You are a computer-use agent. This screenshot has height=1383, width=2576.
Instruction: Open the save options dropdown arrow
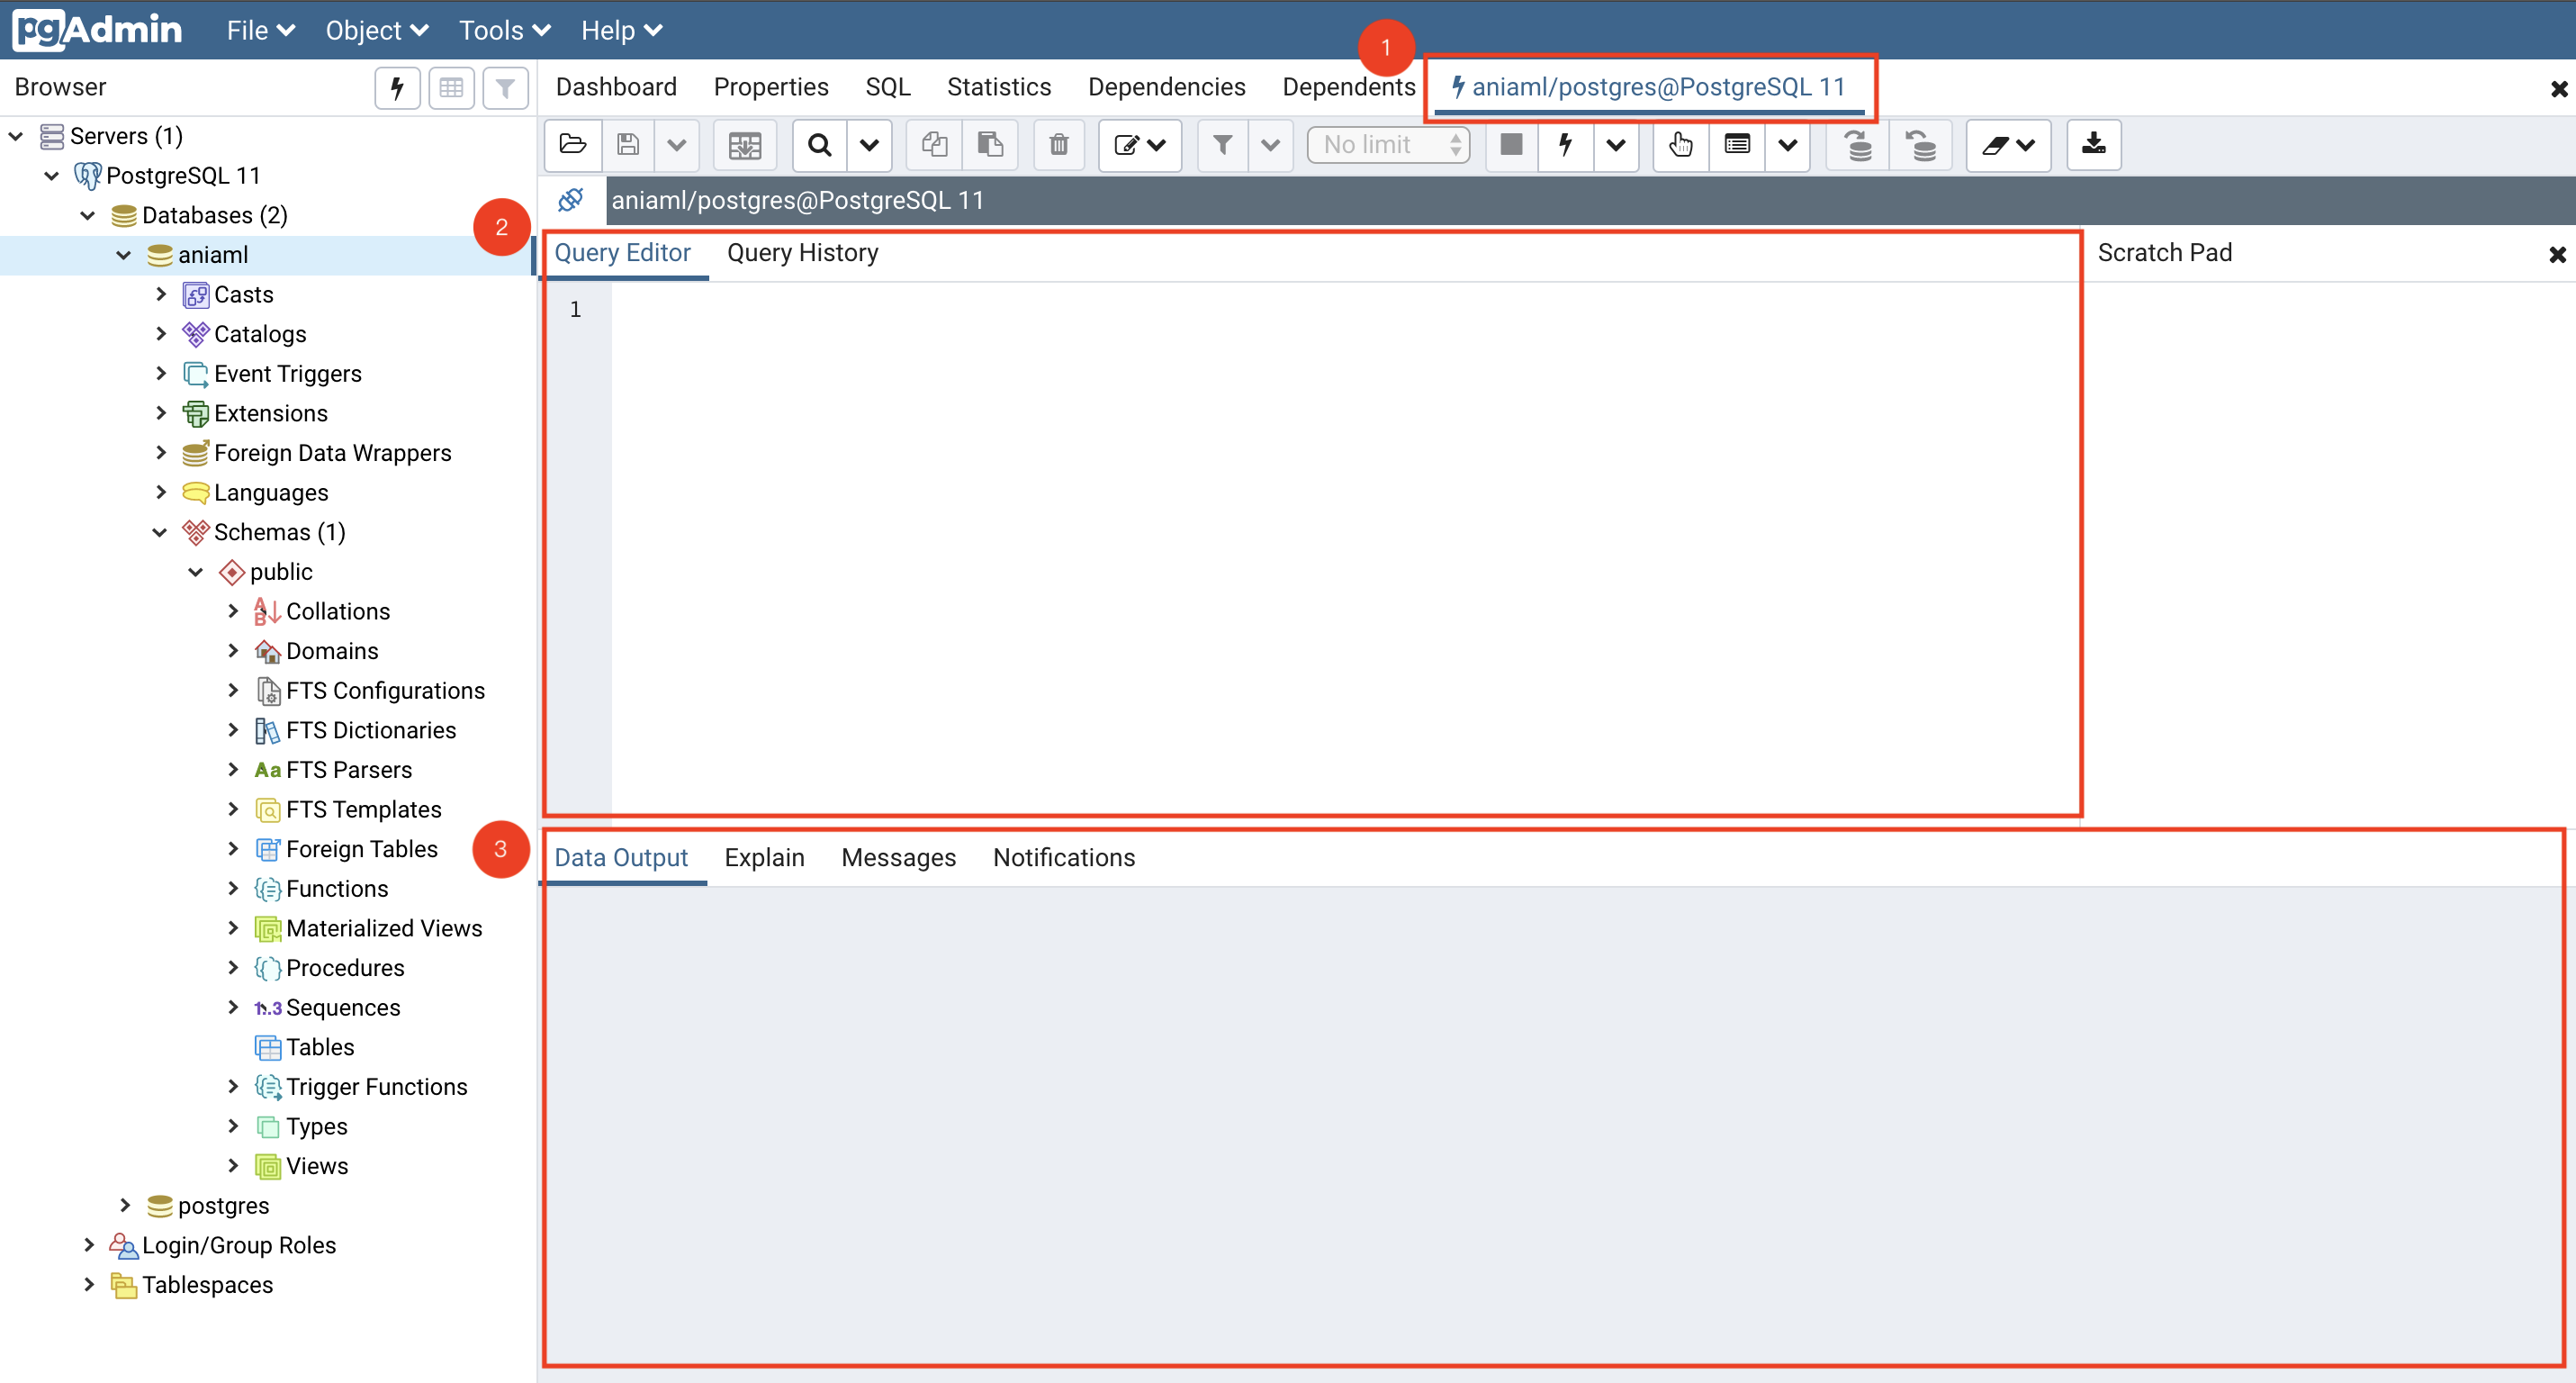click(x=677, y=145)
